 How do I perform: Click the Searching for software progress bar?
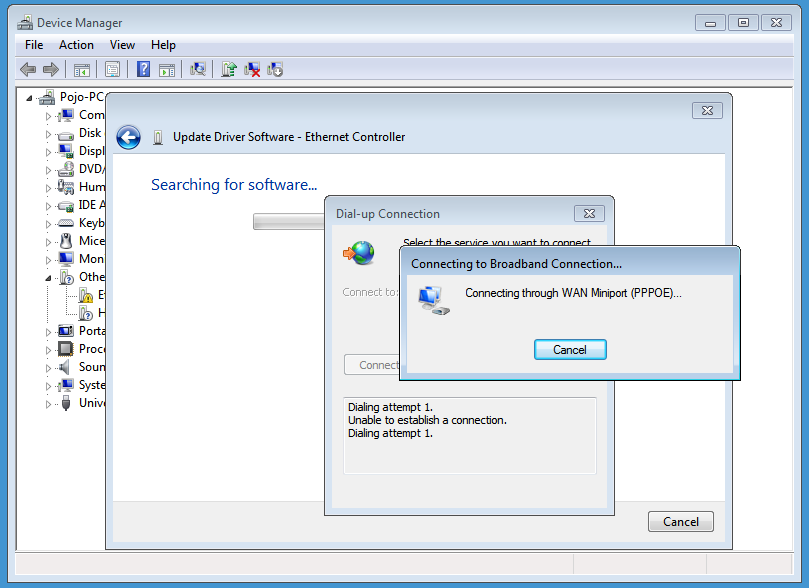289,222
